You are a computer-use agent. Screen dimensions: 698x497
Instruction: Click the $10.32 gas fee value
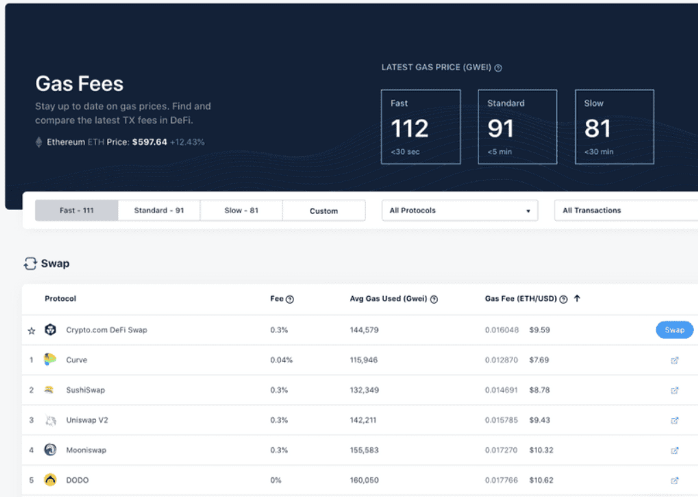[541, 450]
